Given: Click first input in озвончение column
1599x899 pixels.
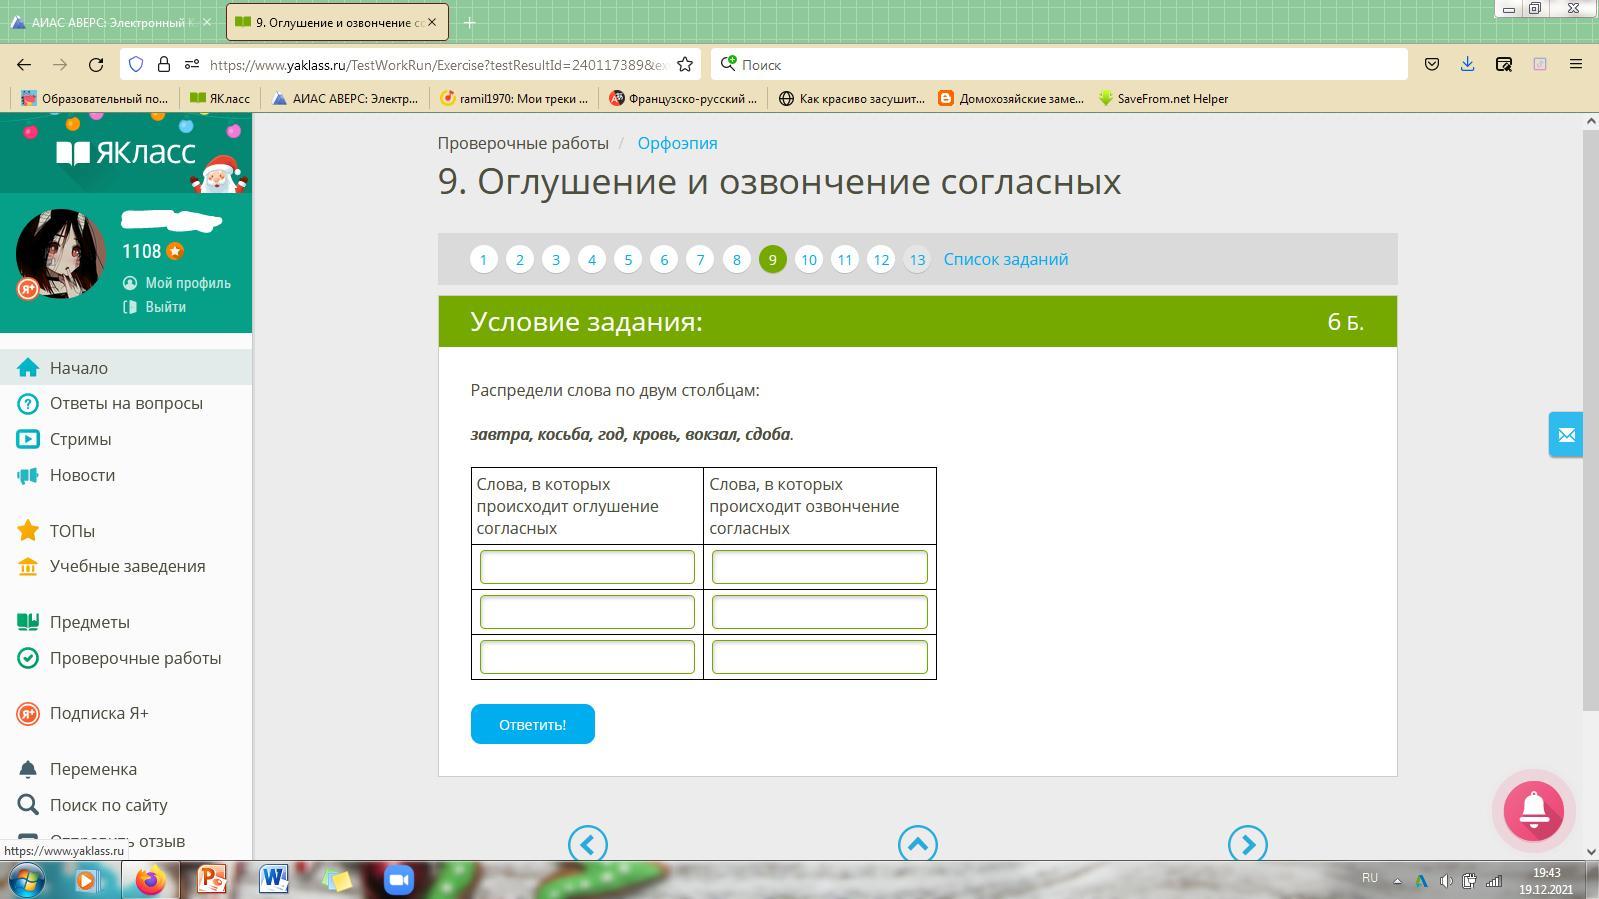Looking at the screenshot, I should tap(819, 567).
